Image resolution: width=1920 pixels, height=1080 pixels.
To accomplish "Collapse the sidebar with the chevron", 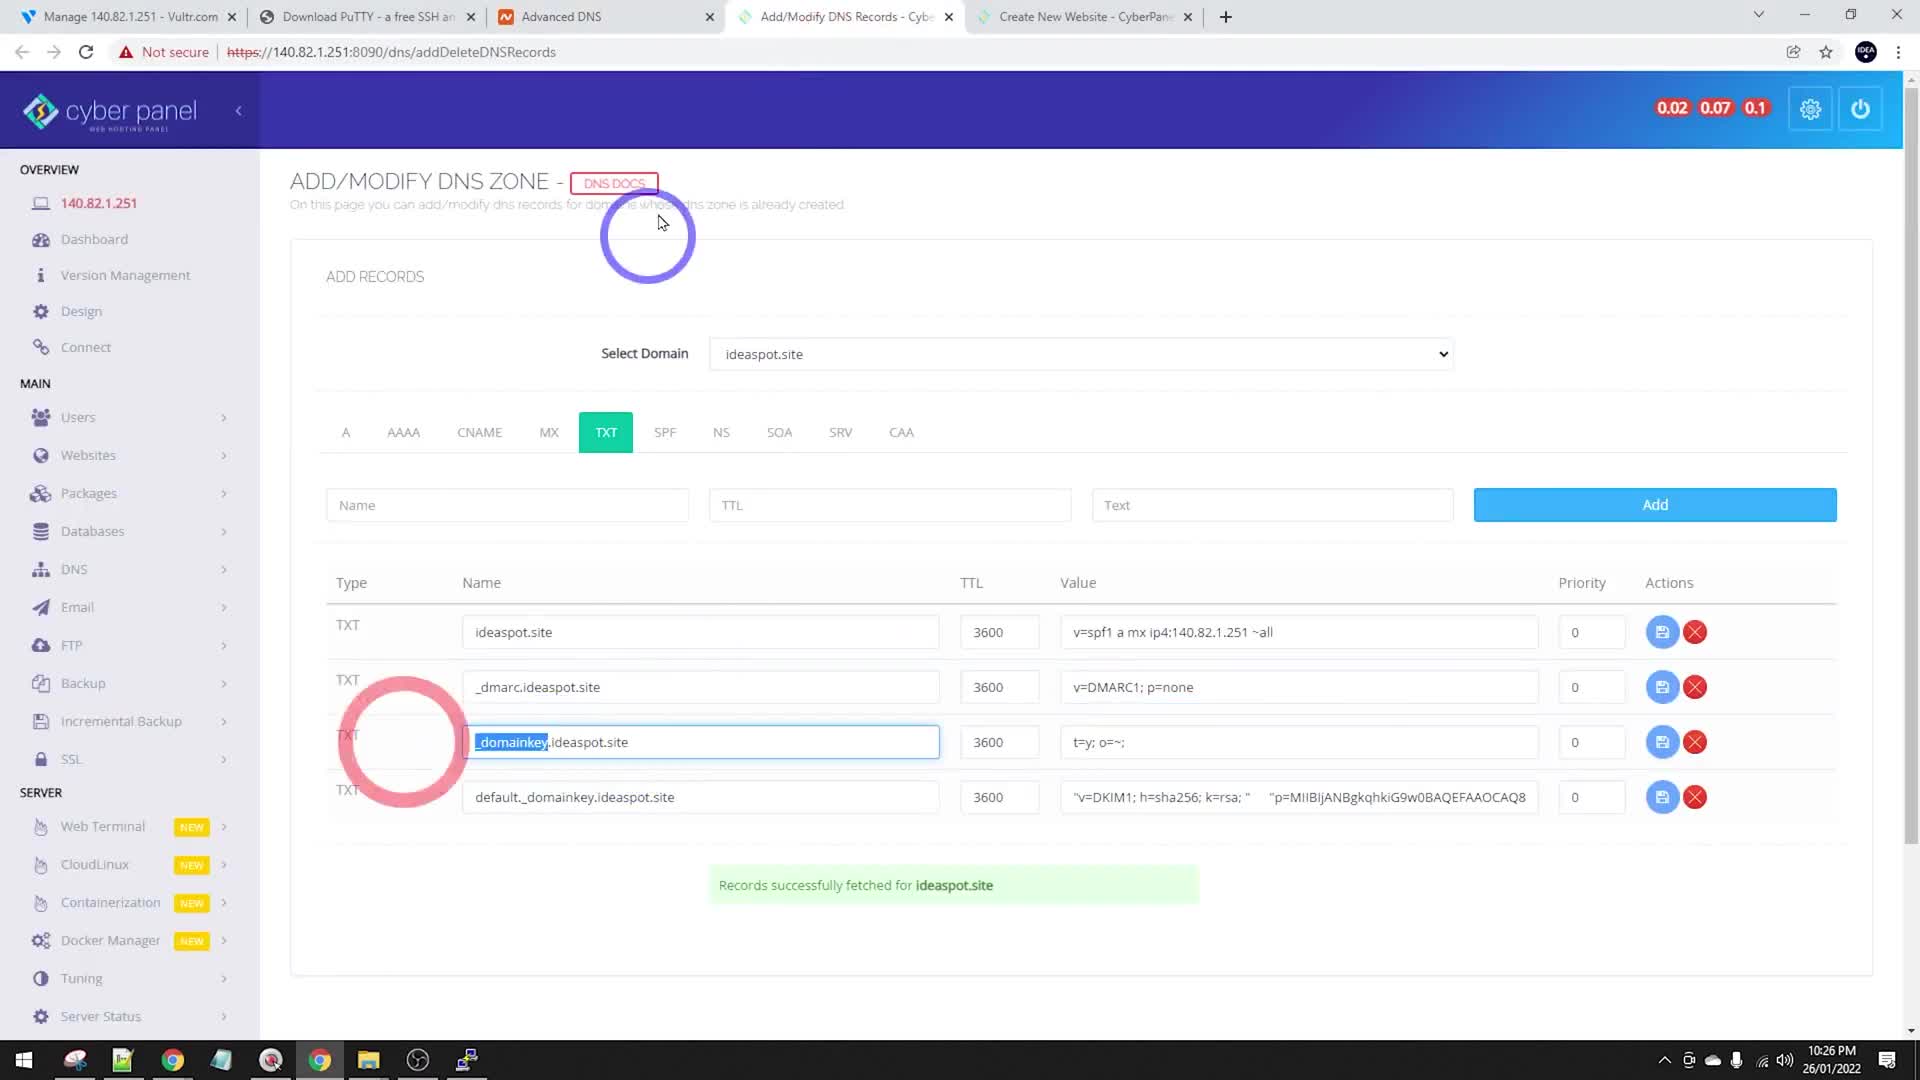I will [238, 111].
